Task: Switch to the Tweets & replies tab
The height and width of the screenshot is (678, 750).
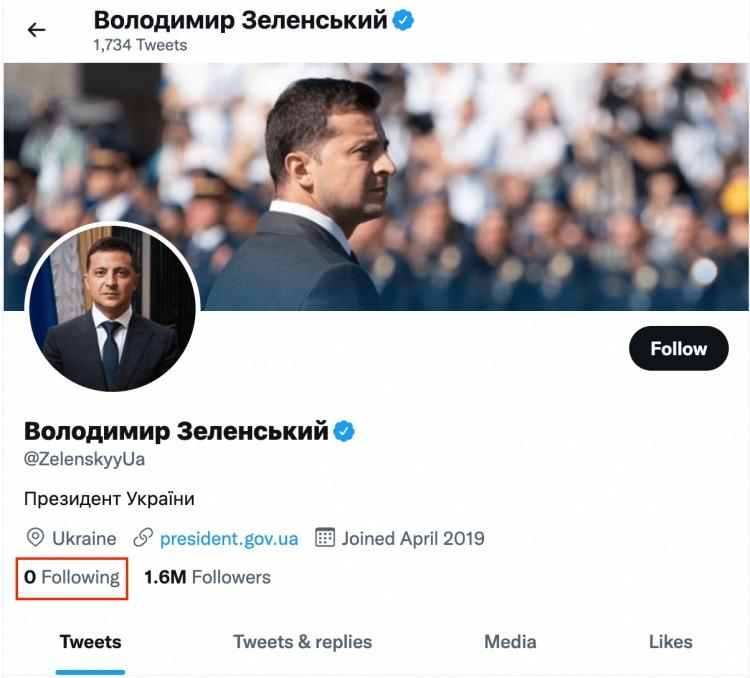Action: pyautogui.click(x=302, y=642)
